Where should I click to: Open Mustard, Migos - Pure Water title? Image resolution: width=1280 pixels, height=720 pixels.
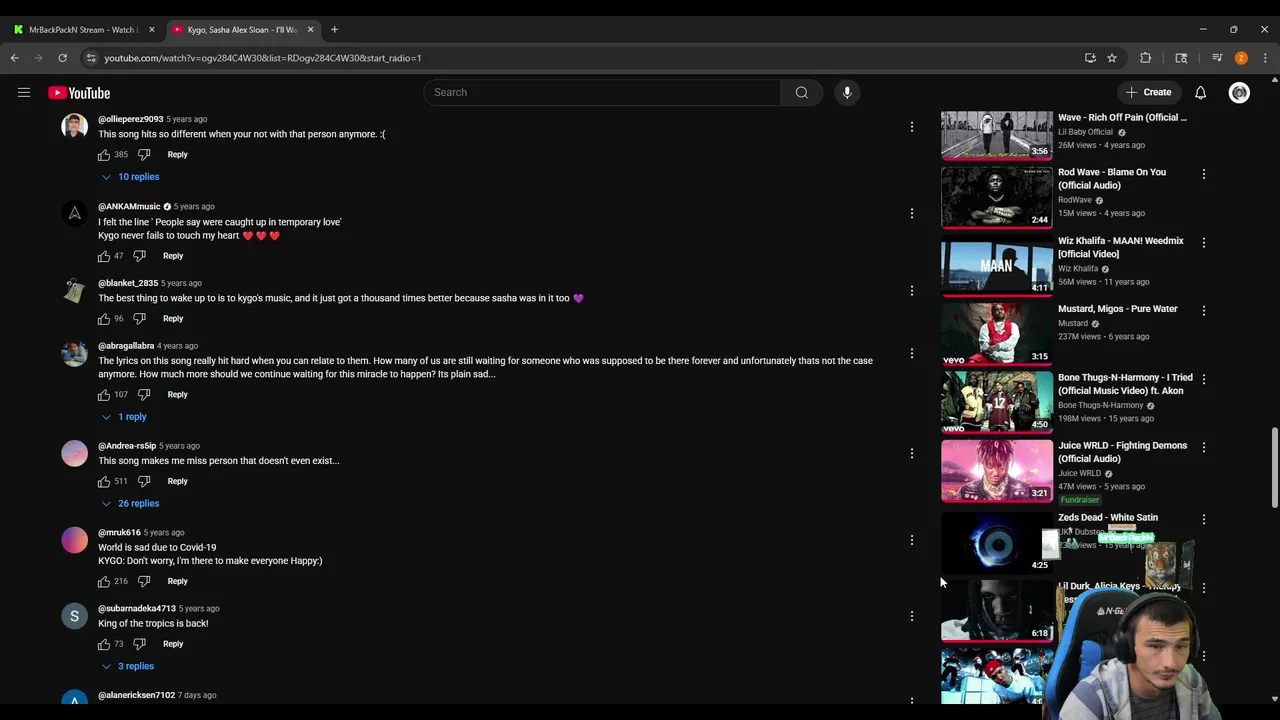[x=1118, y=309]
